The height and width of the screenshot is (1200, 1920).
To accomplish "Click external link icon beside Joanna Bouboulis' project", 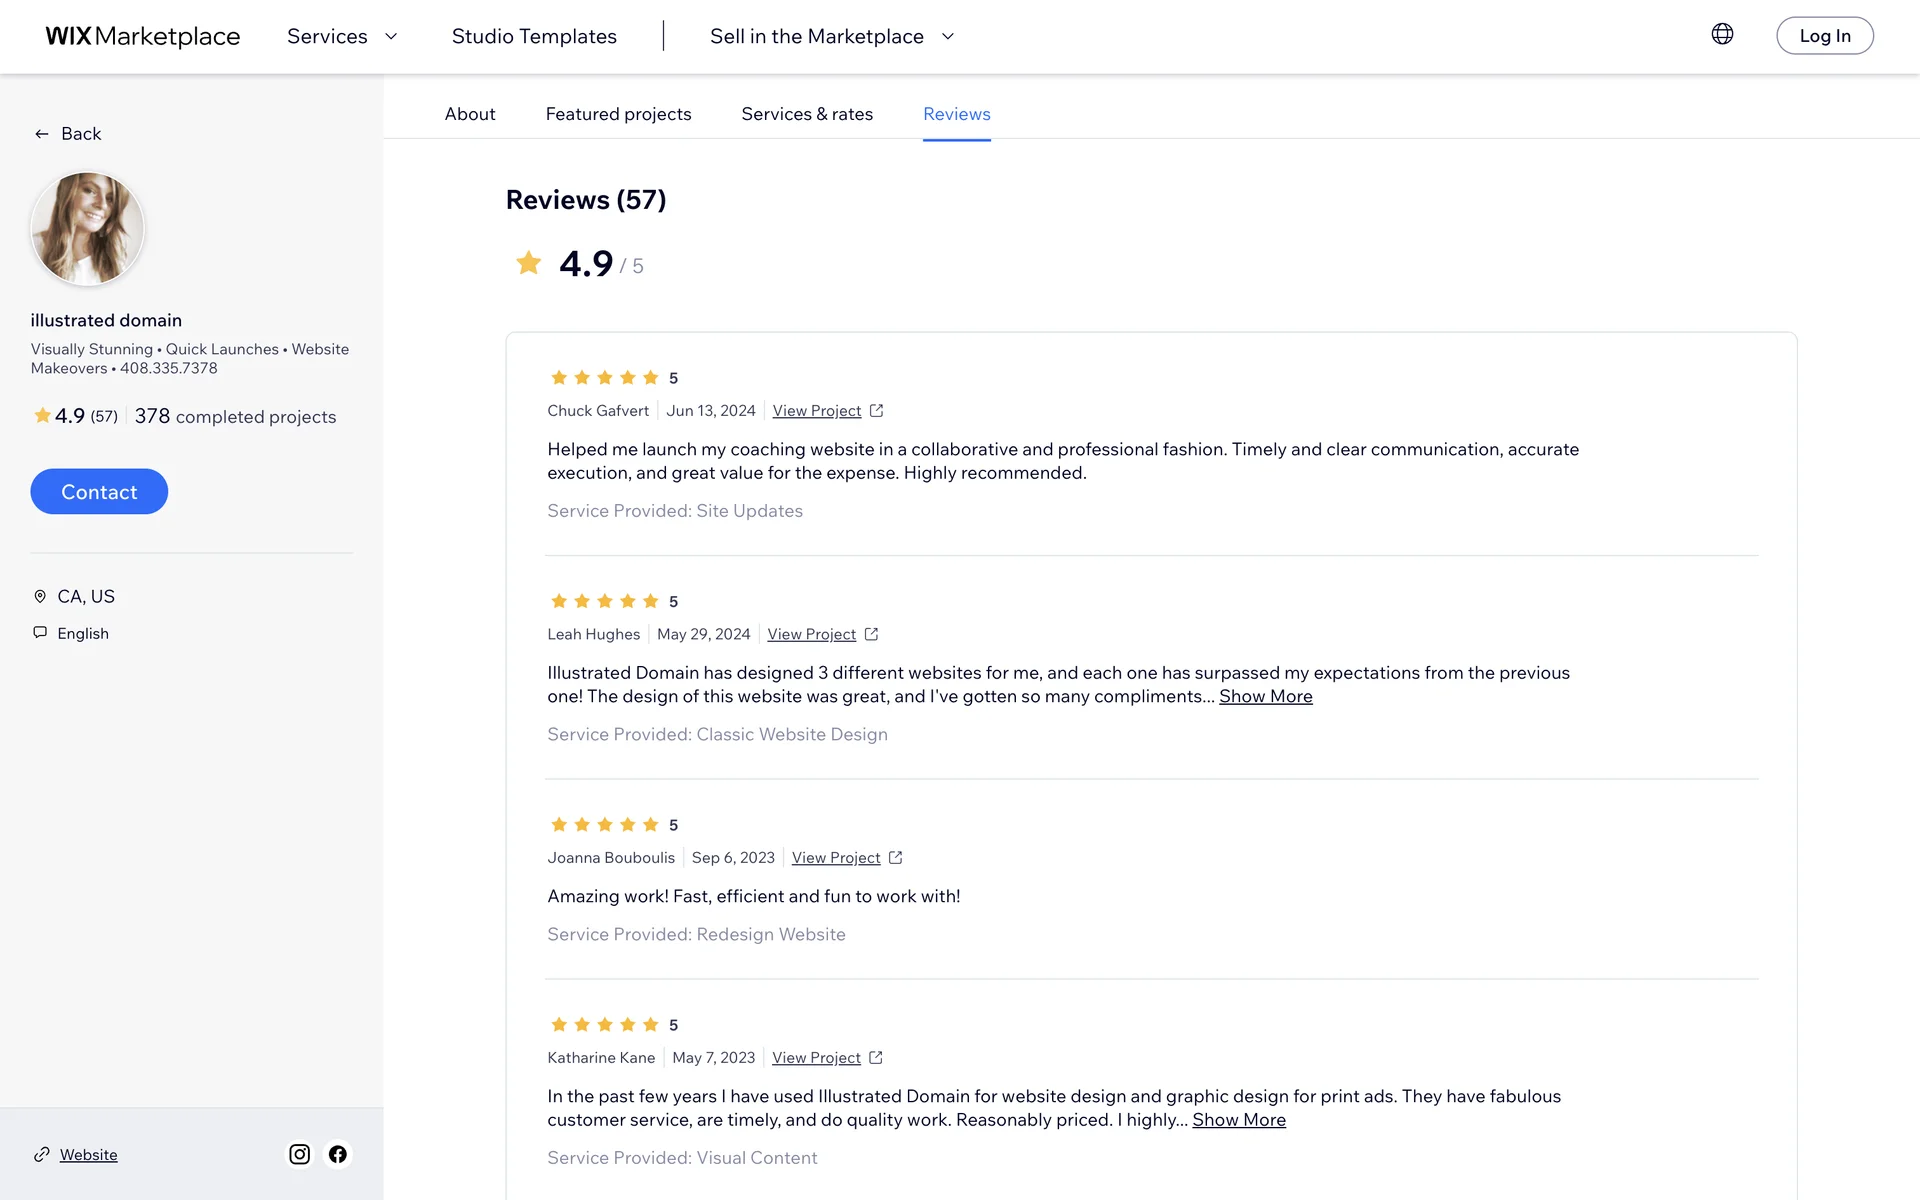I will coord(896,858).
